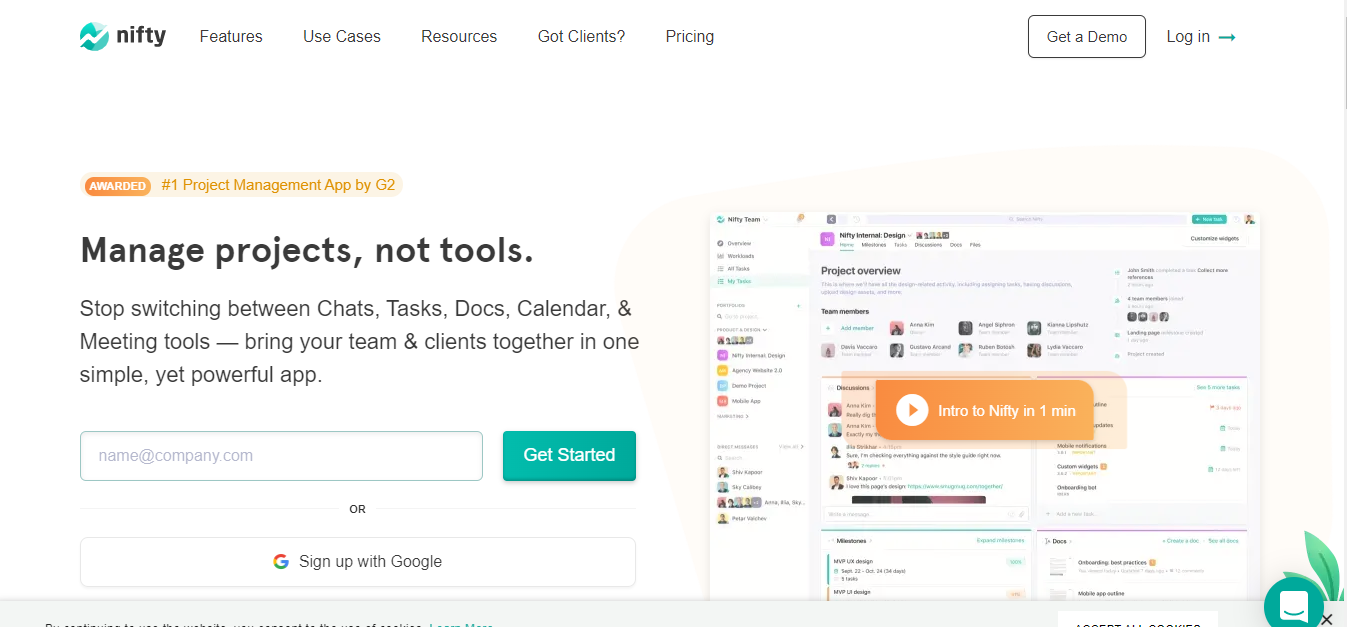The width and height of the screenshot is (1347, 627).
Task: Click Mobile App in the app preview sidebar
Action: pos(740,401)
